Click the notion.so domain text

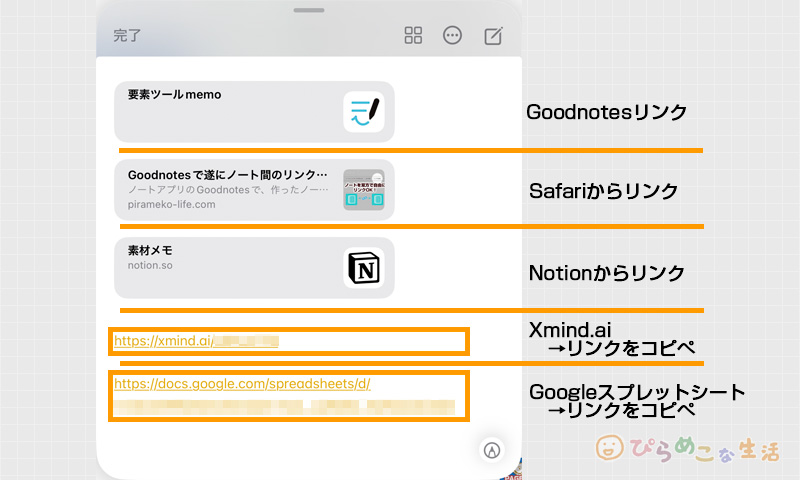point(150,265)
